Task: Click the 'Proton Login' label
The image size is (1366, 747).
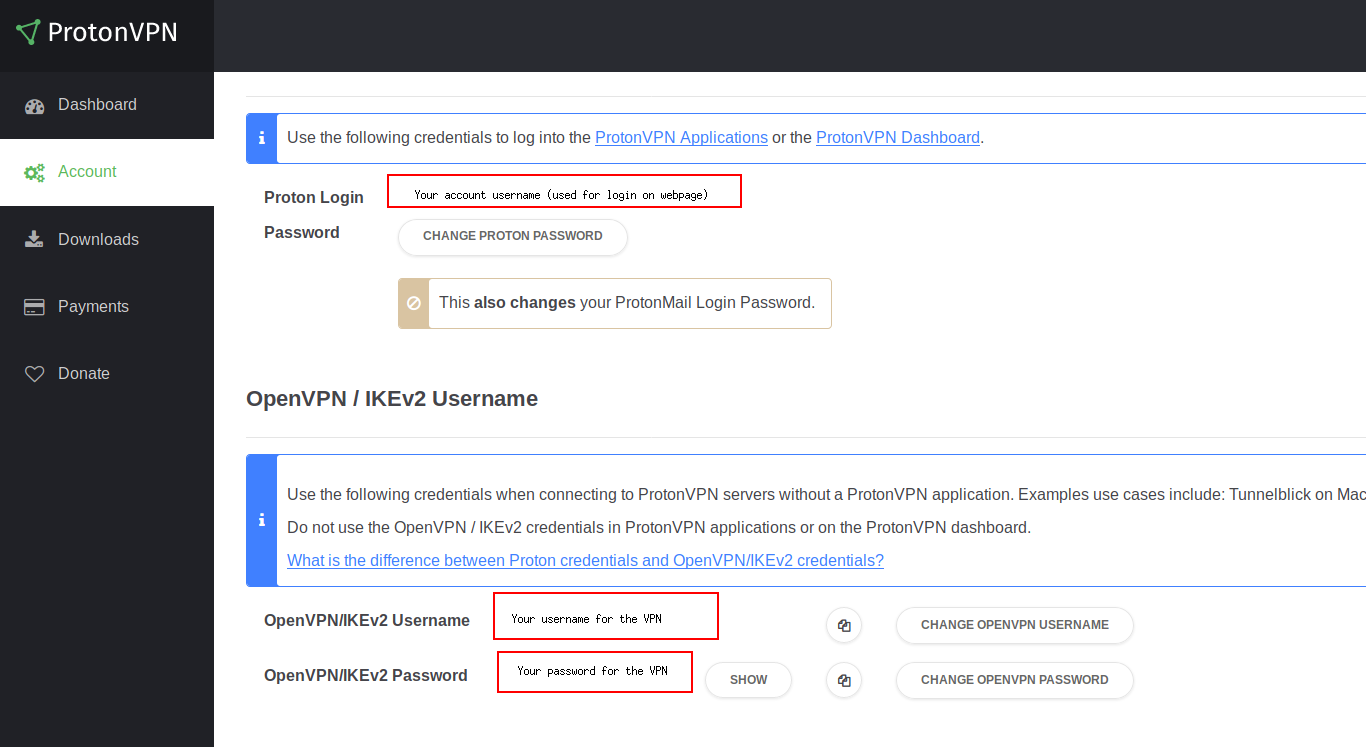Action: click(x=314, y=198)
